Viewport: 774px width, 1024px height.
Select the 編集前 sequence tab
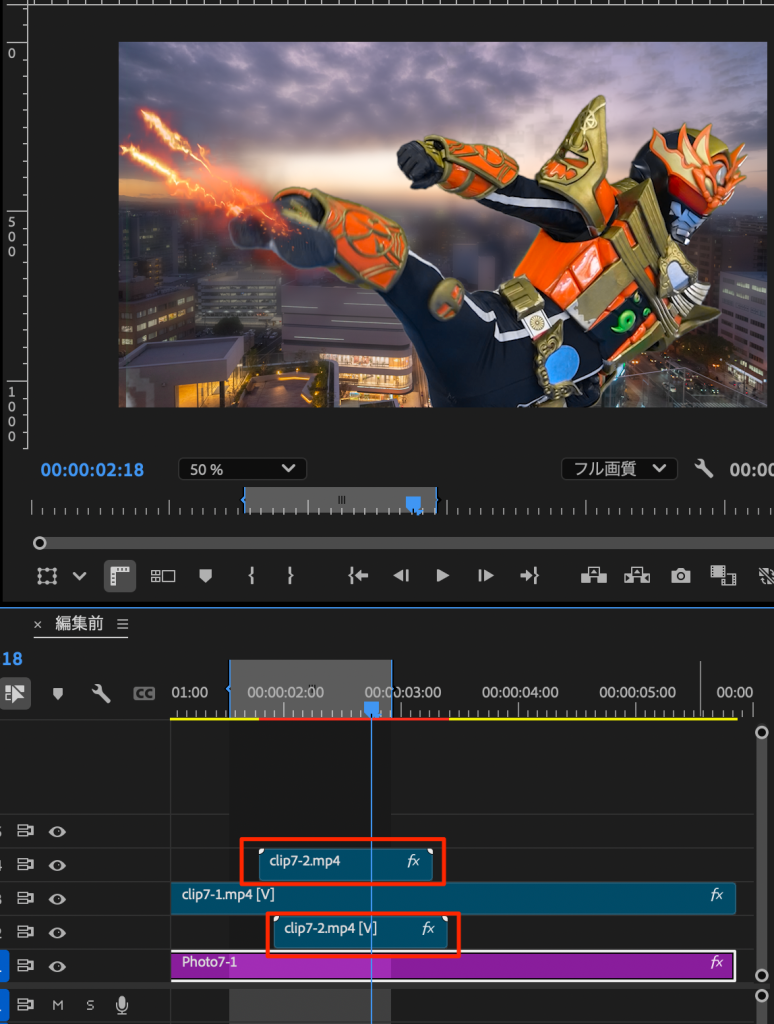(x=79, y=624)
